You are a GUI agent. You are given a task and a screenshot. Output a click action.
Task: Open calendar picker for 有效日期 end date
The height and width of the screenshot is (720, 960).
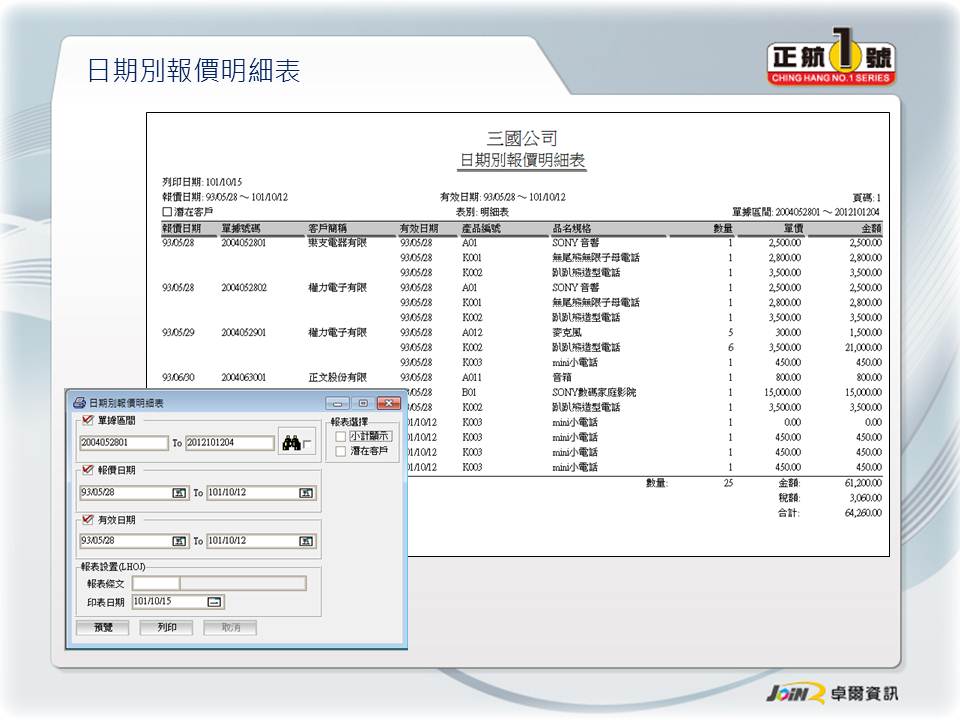tap(306, 541)
